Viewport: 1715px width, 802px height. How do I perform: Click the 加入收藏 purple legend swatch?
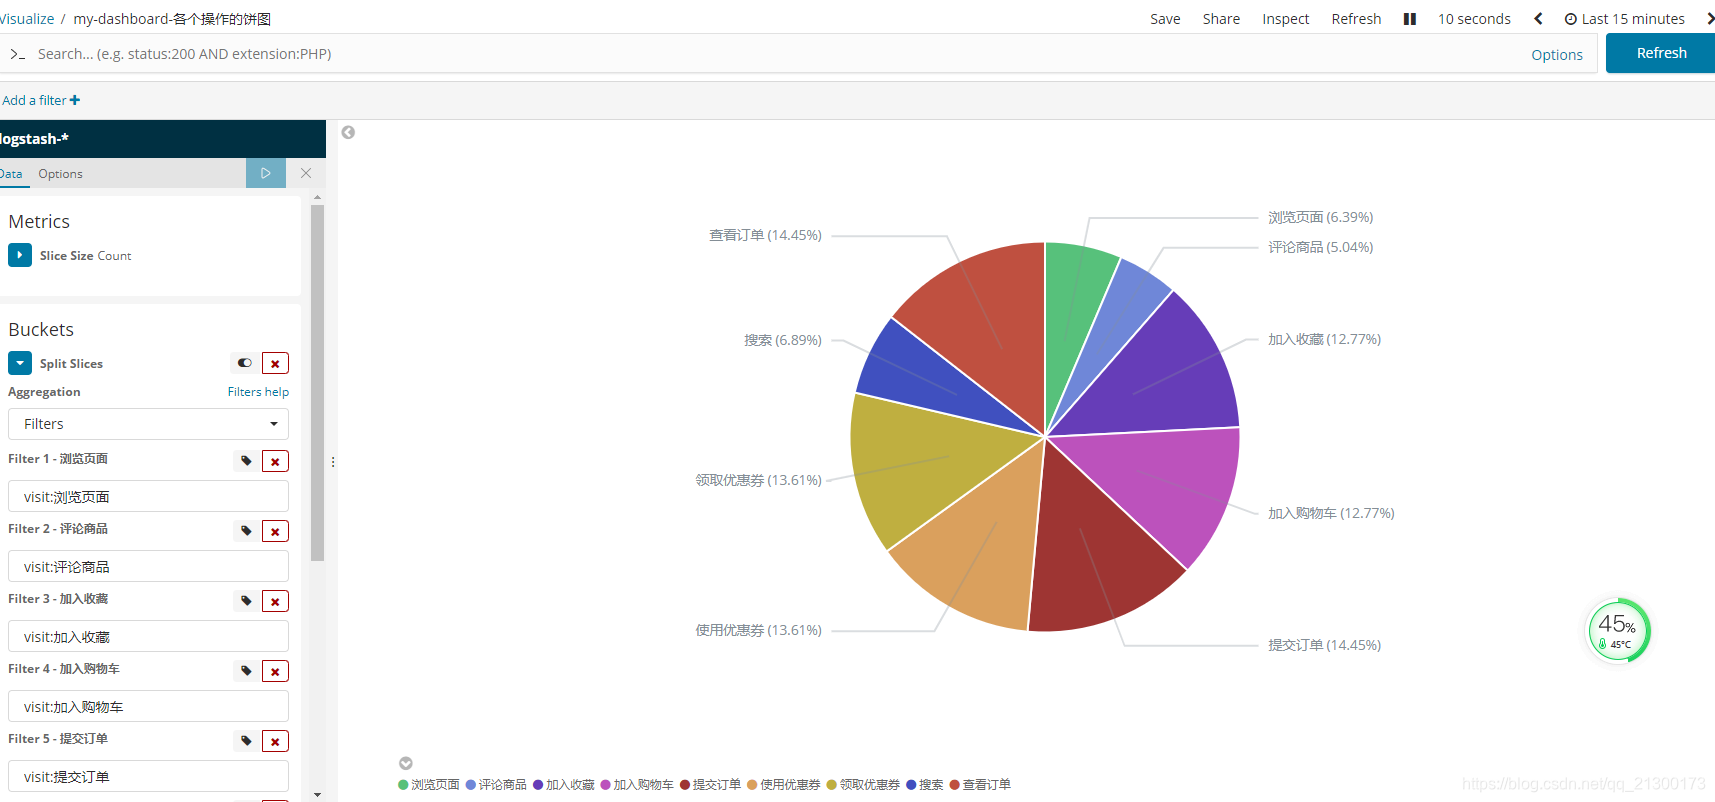click(538, 785)
